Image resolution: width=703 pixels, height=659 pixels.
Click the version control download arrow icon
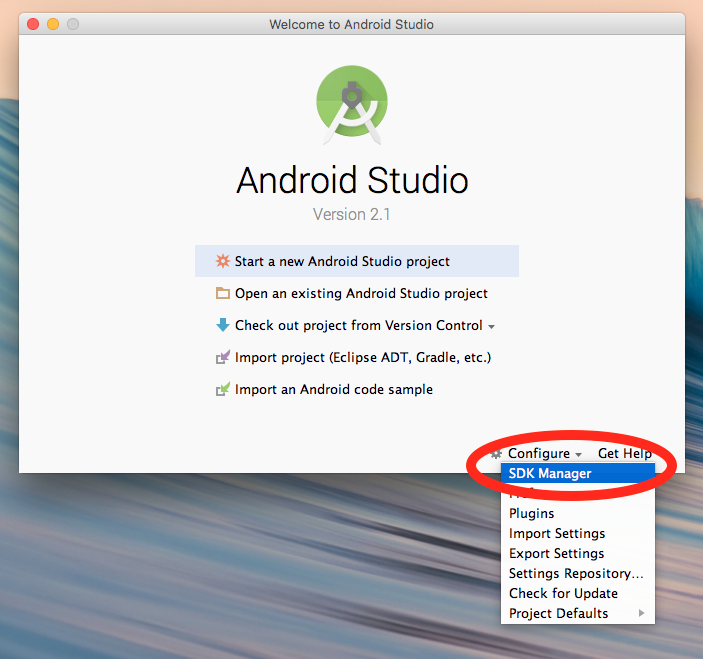pyautogui.click(x=222, y=325)
